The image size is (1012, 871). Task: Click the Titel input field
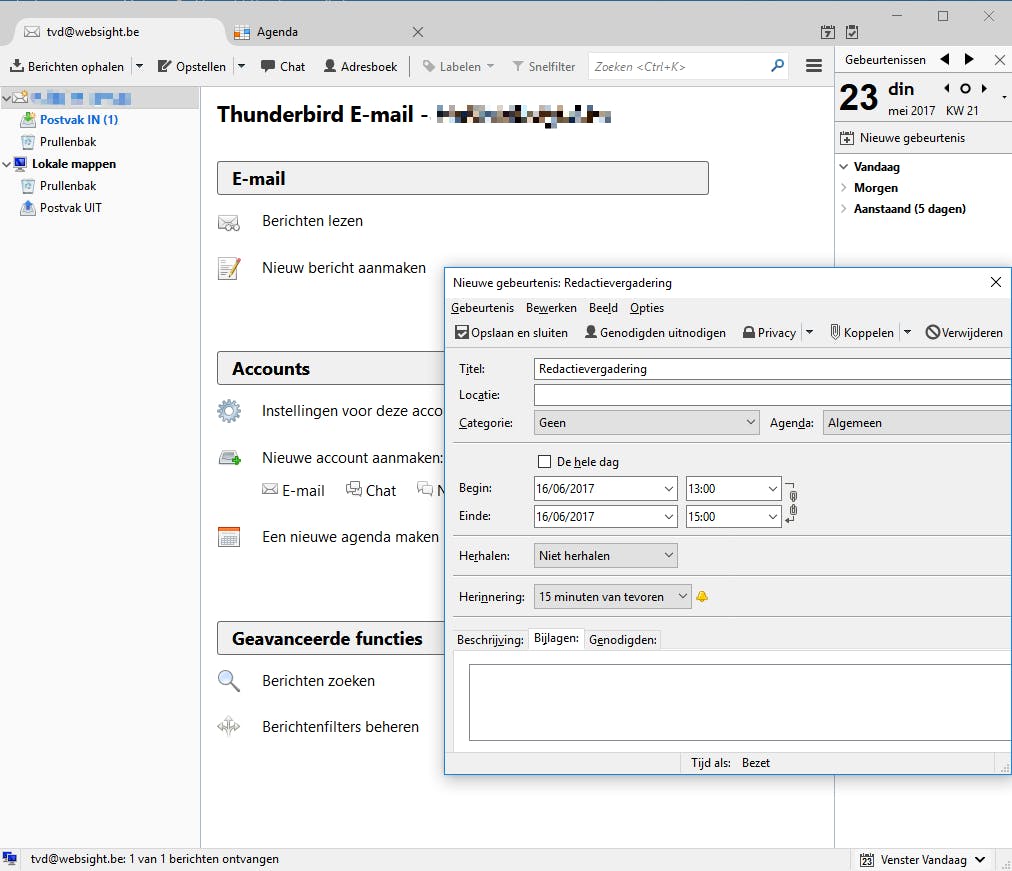(772, 369)
